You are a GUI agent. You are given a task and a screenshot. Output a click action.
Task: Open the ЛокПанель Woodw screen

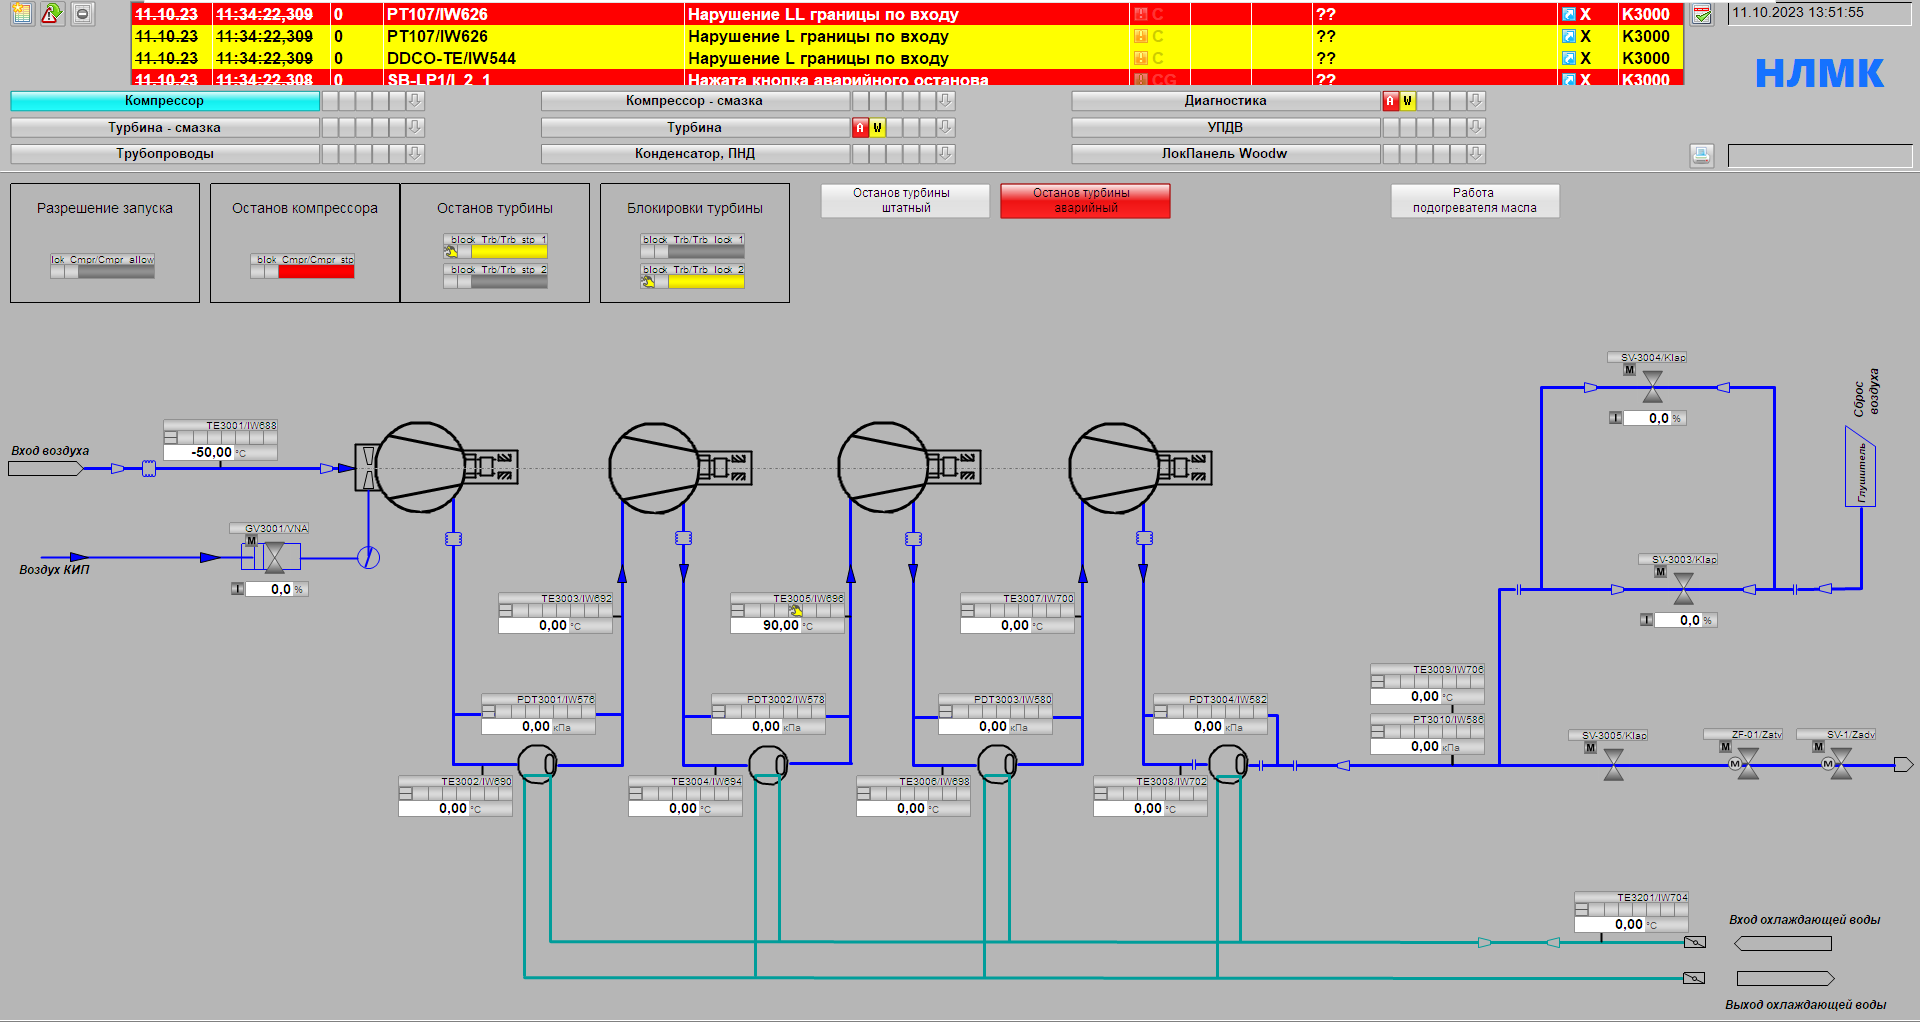click(1225, 153)
